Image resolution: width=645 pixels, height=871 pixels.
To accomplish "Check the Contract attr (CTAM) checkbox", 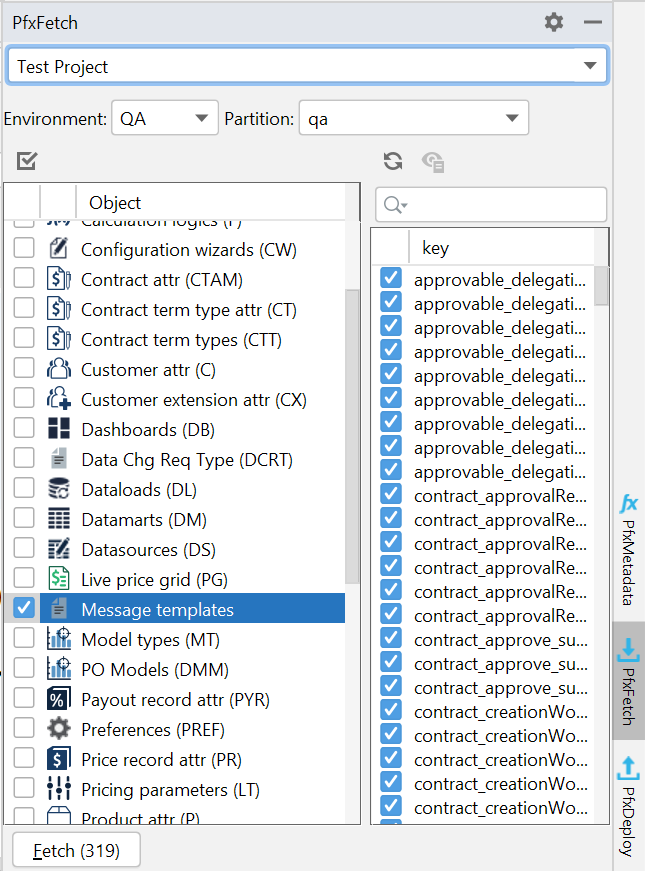I will tap(24, 278).
